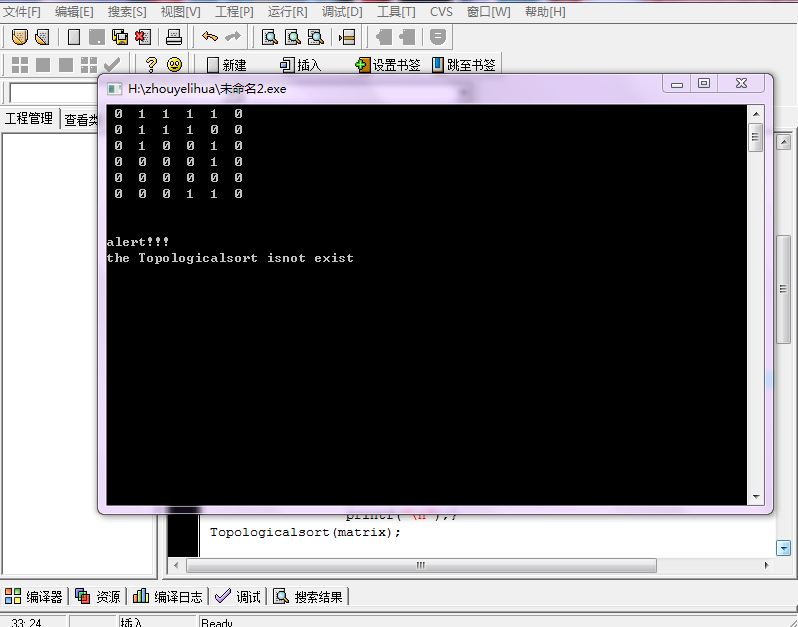Click the editor vertical scrollbar thumb

pyautogui.click(x=783, y=289)
